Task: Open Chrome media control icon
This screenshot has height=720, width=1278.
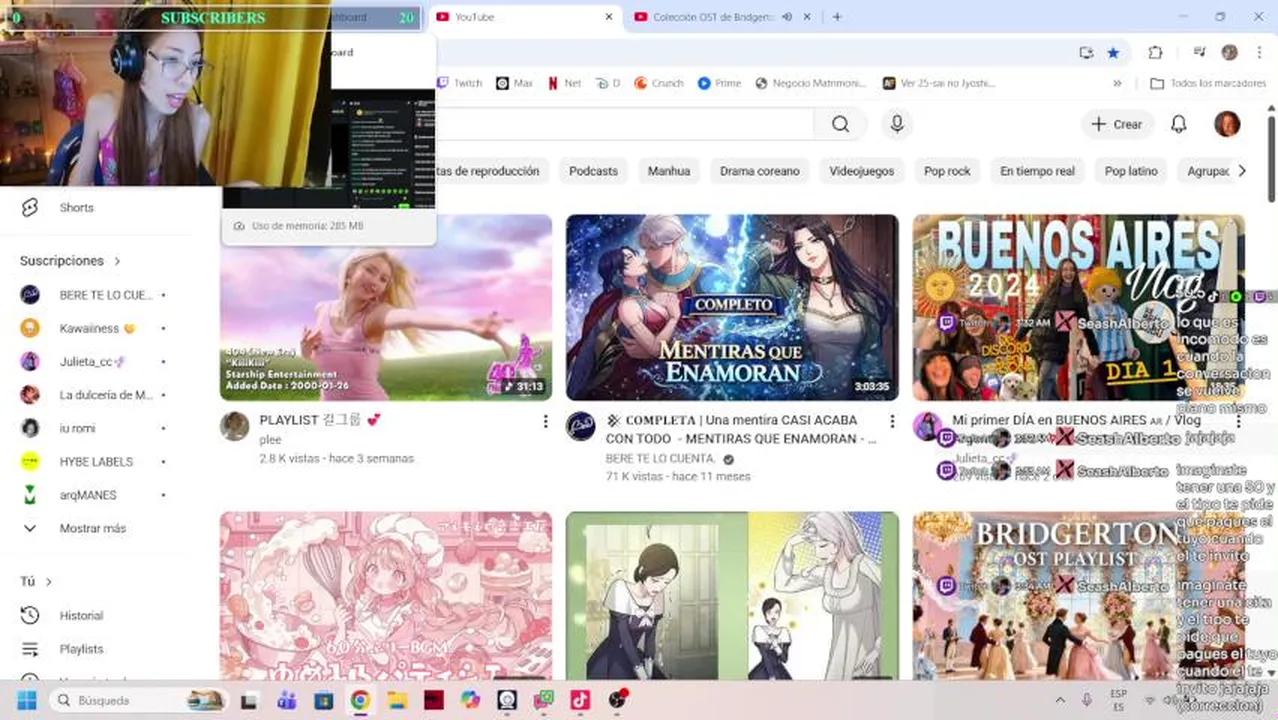Action: point(1199,53)
